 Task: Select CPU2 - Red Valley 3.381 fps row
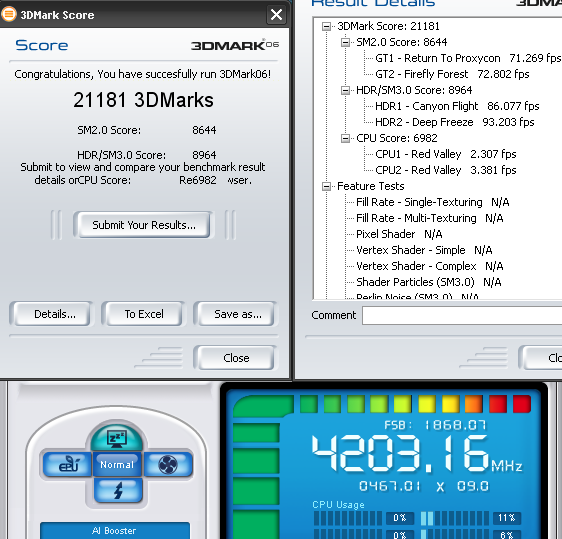tap(446, 170)
